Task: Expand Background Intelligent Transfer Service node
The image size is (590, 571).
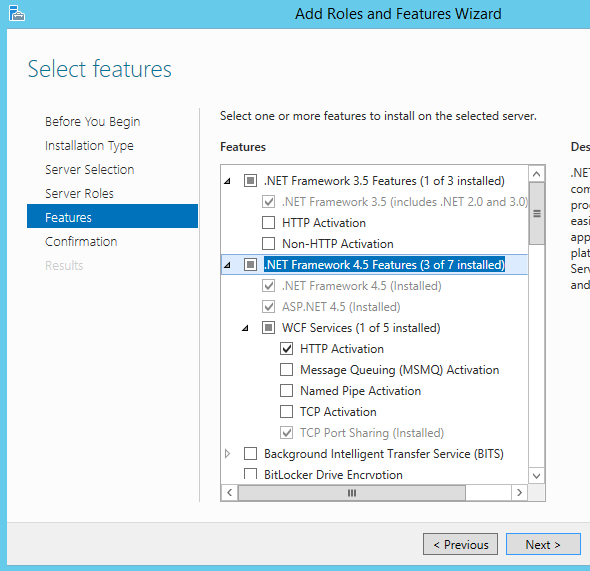Action: click(x=227, y=454)
